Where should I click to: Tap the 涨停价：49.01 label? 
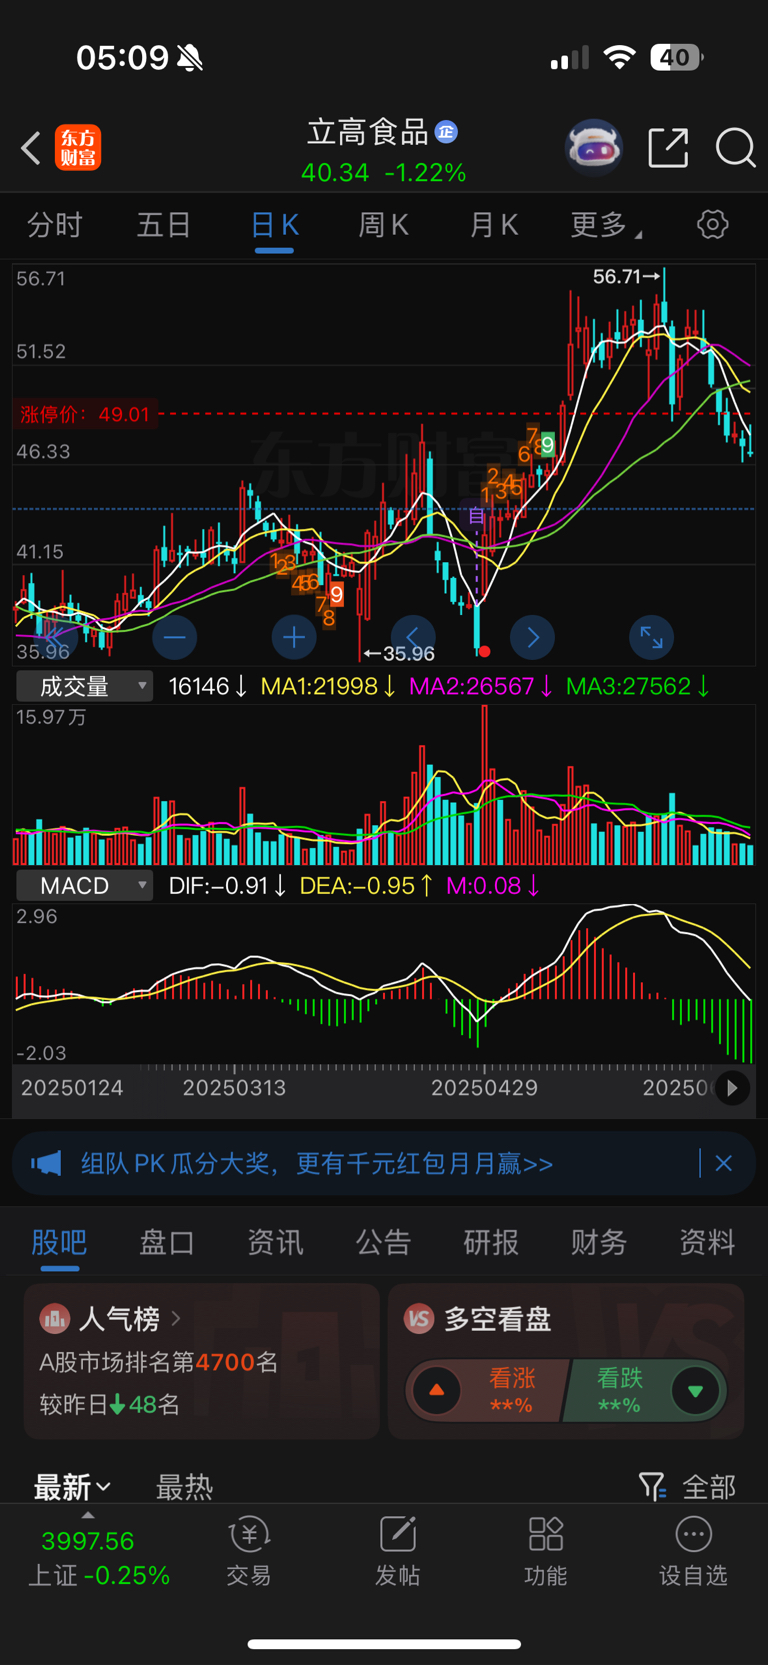click(x=86, y=414)
